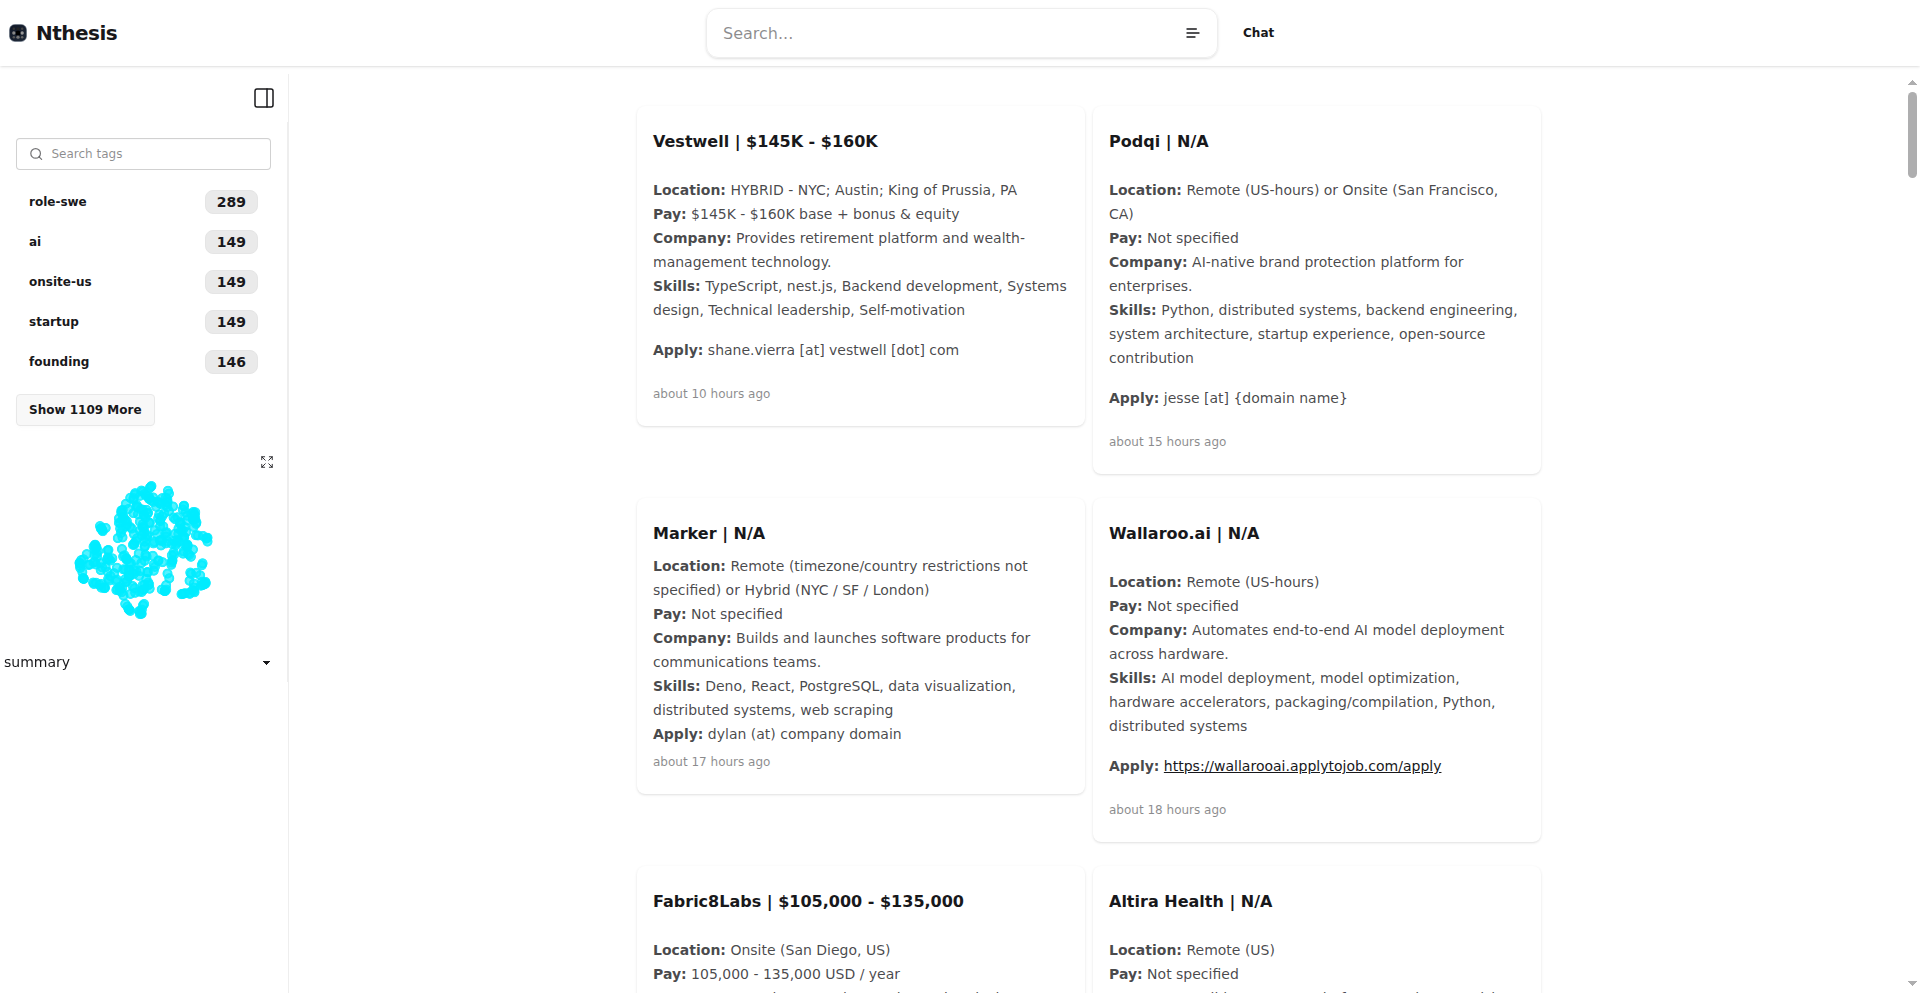Toggle the role-swe tag filter

tap(57, 202)
